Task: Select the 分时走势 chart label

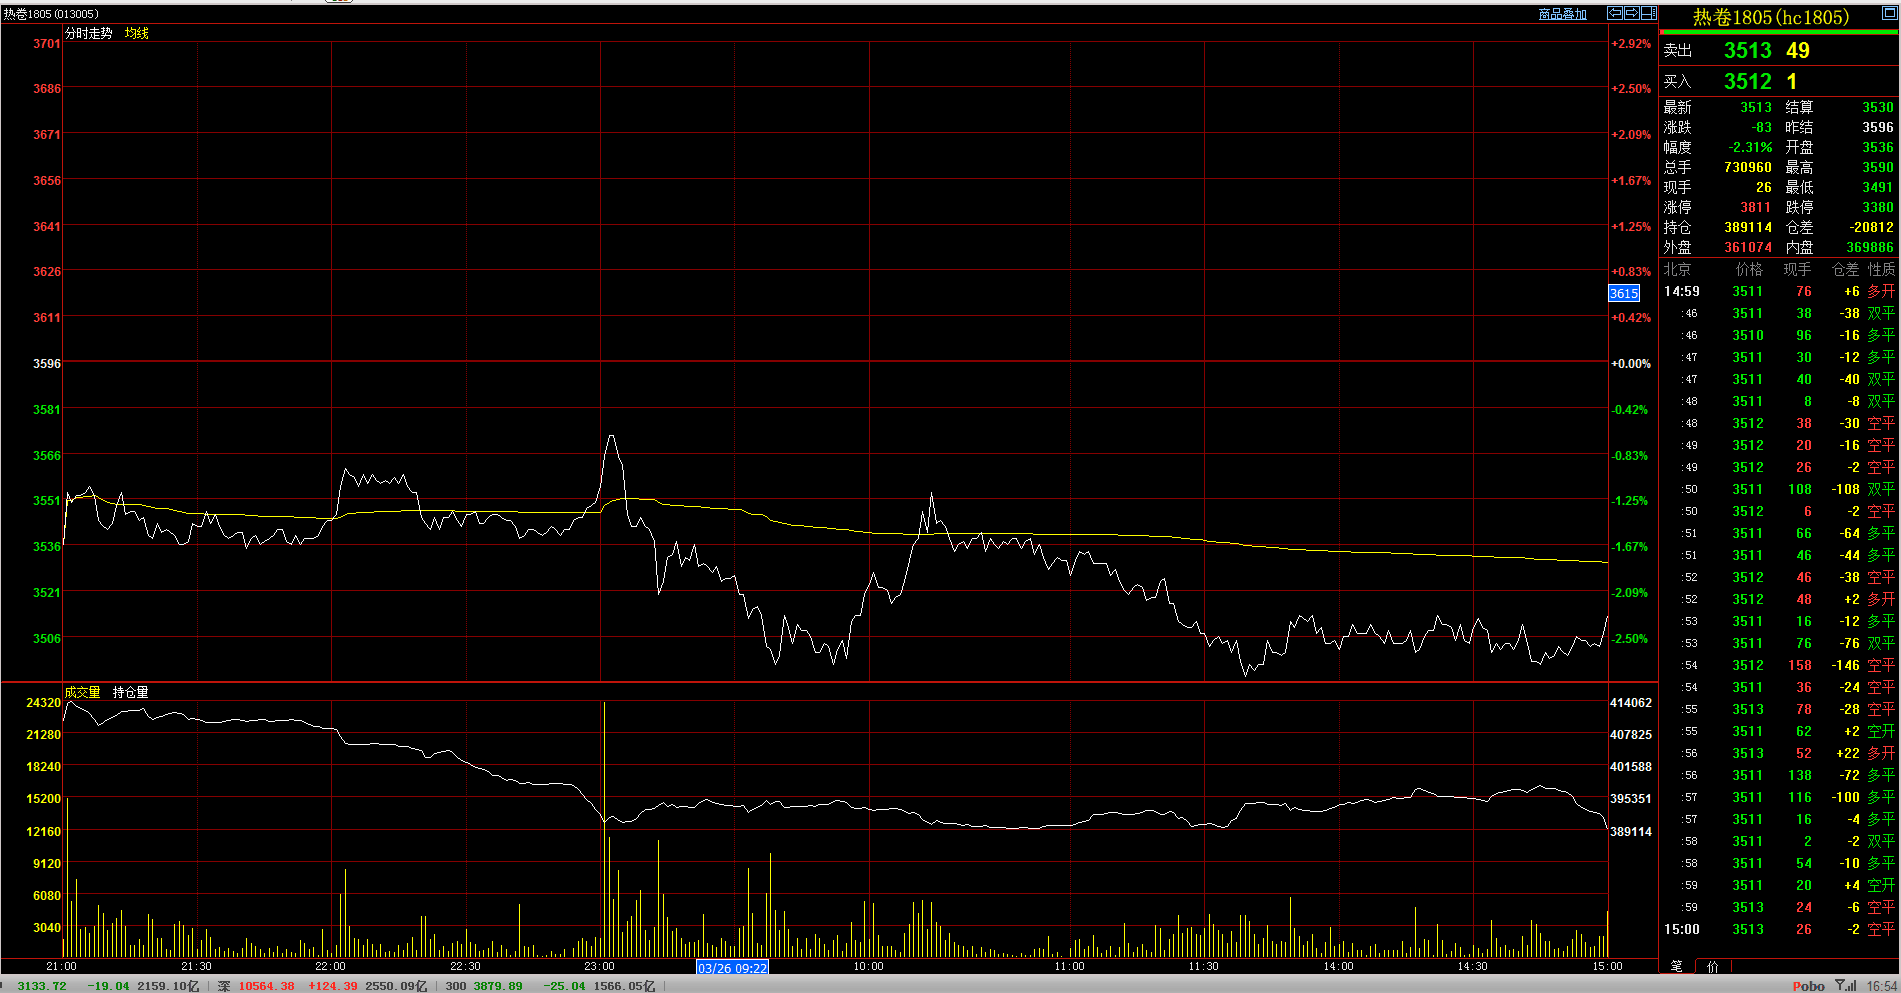Action: pos(88,33)
